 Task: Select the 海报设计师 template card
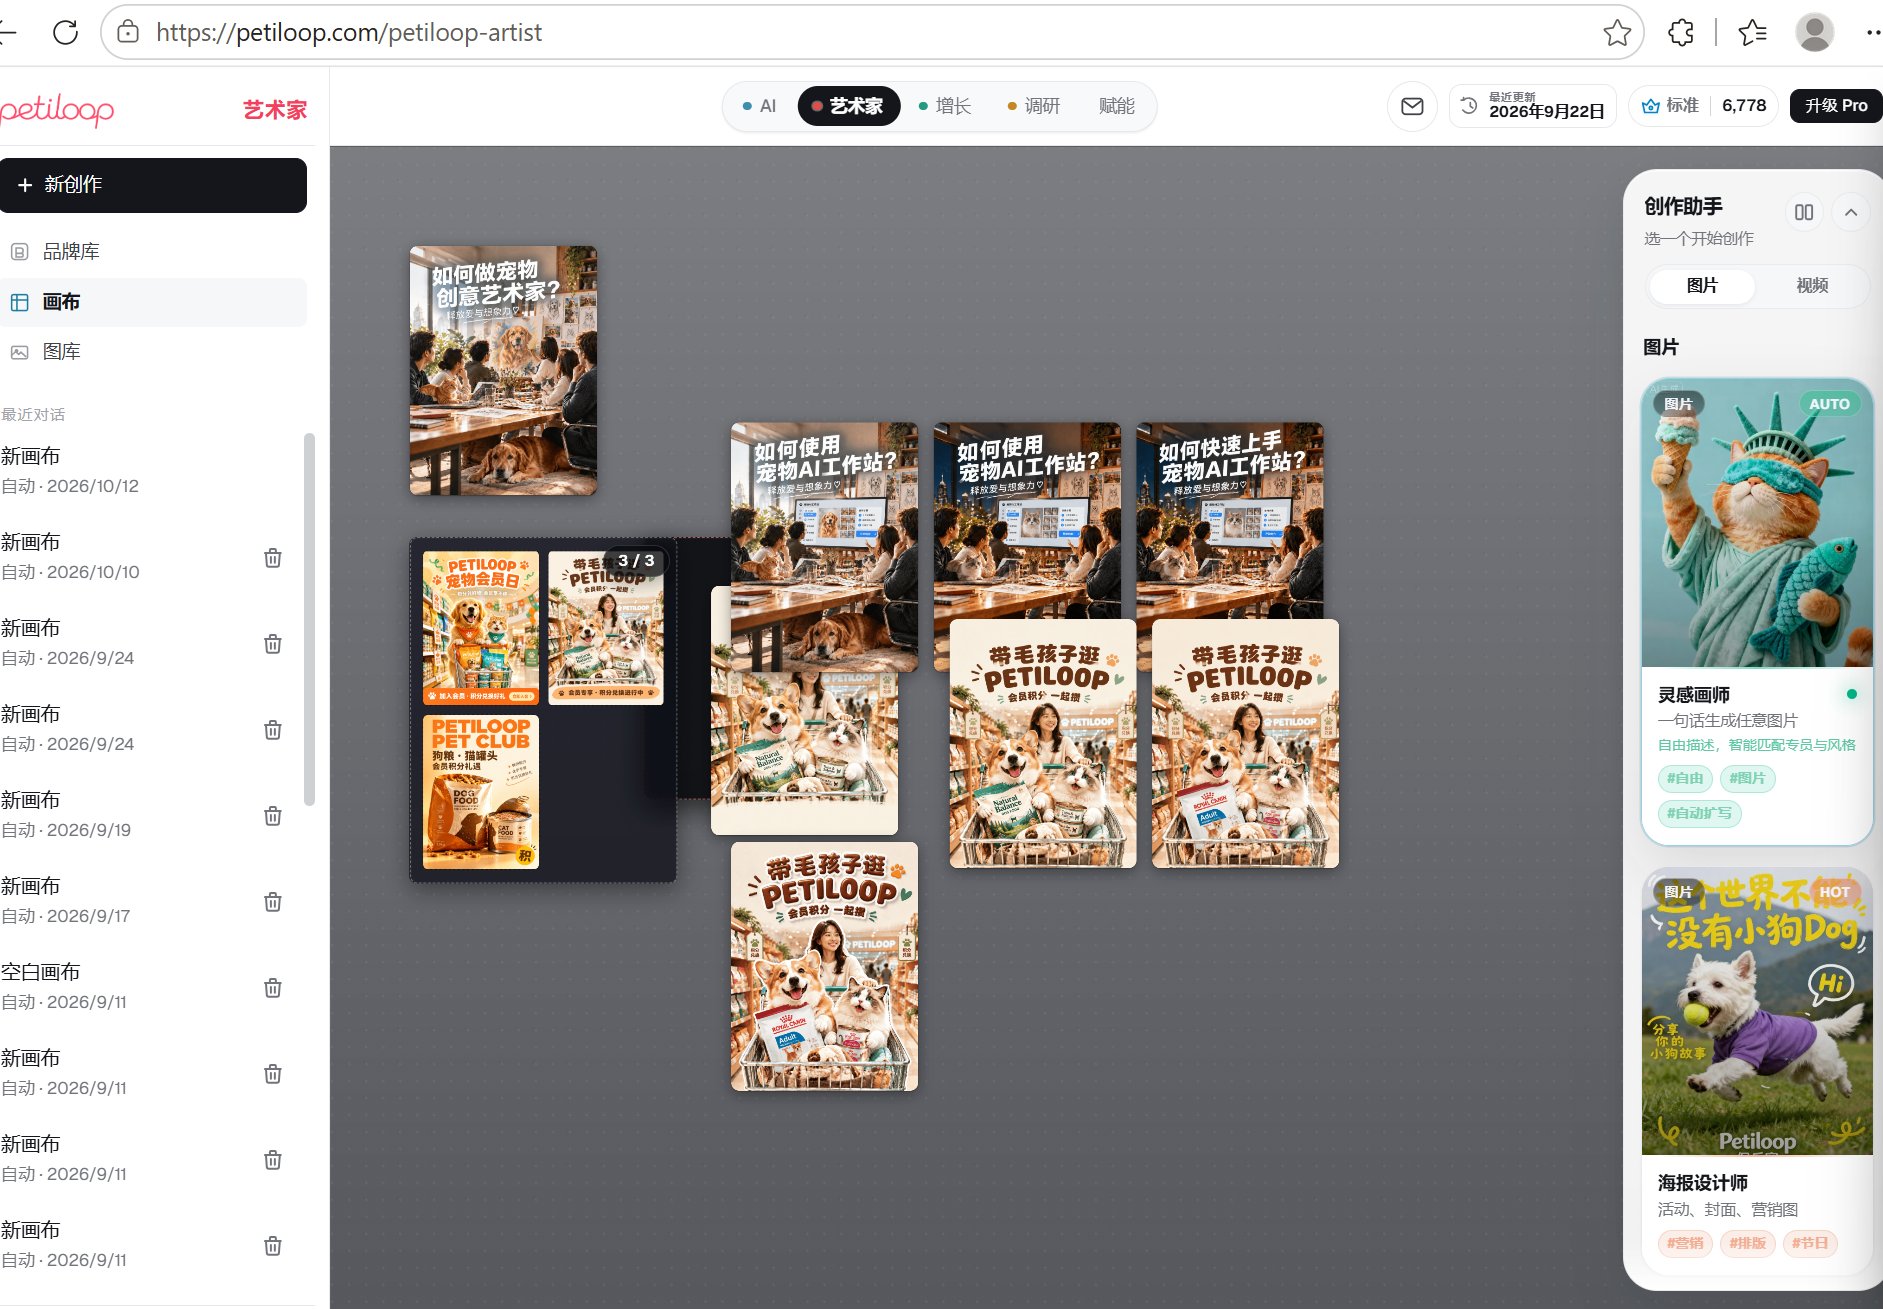click(1757, 1070)
